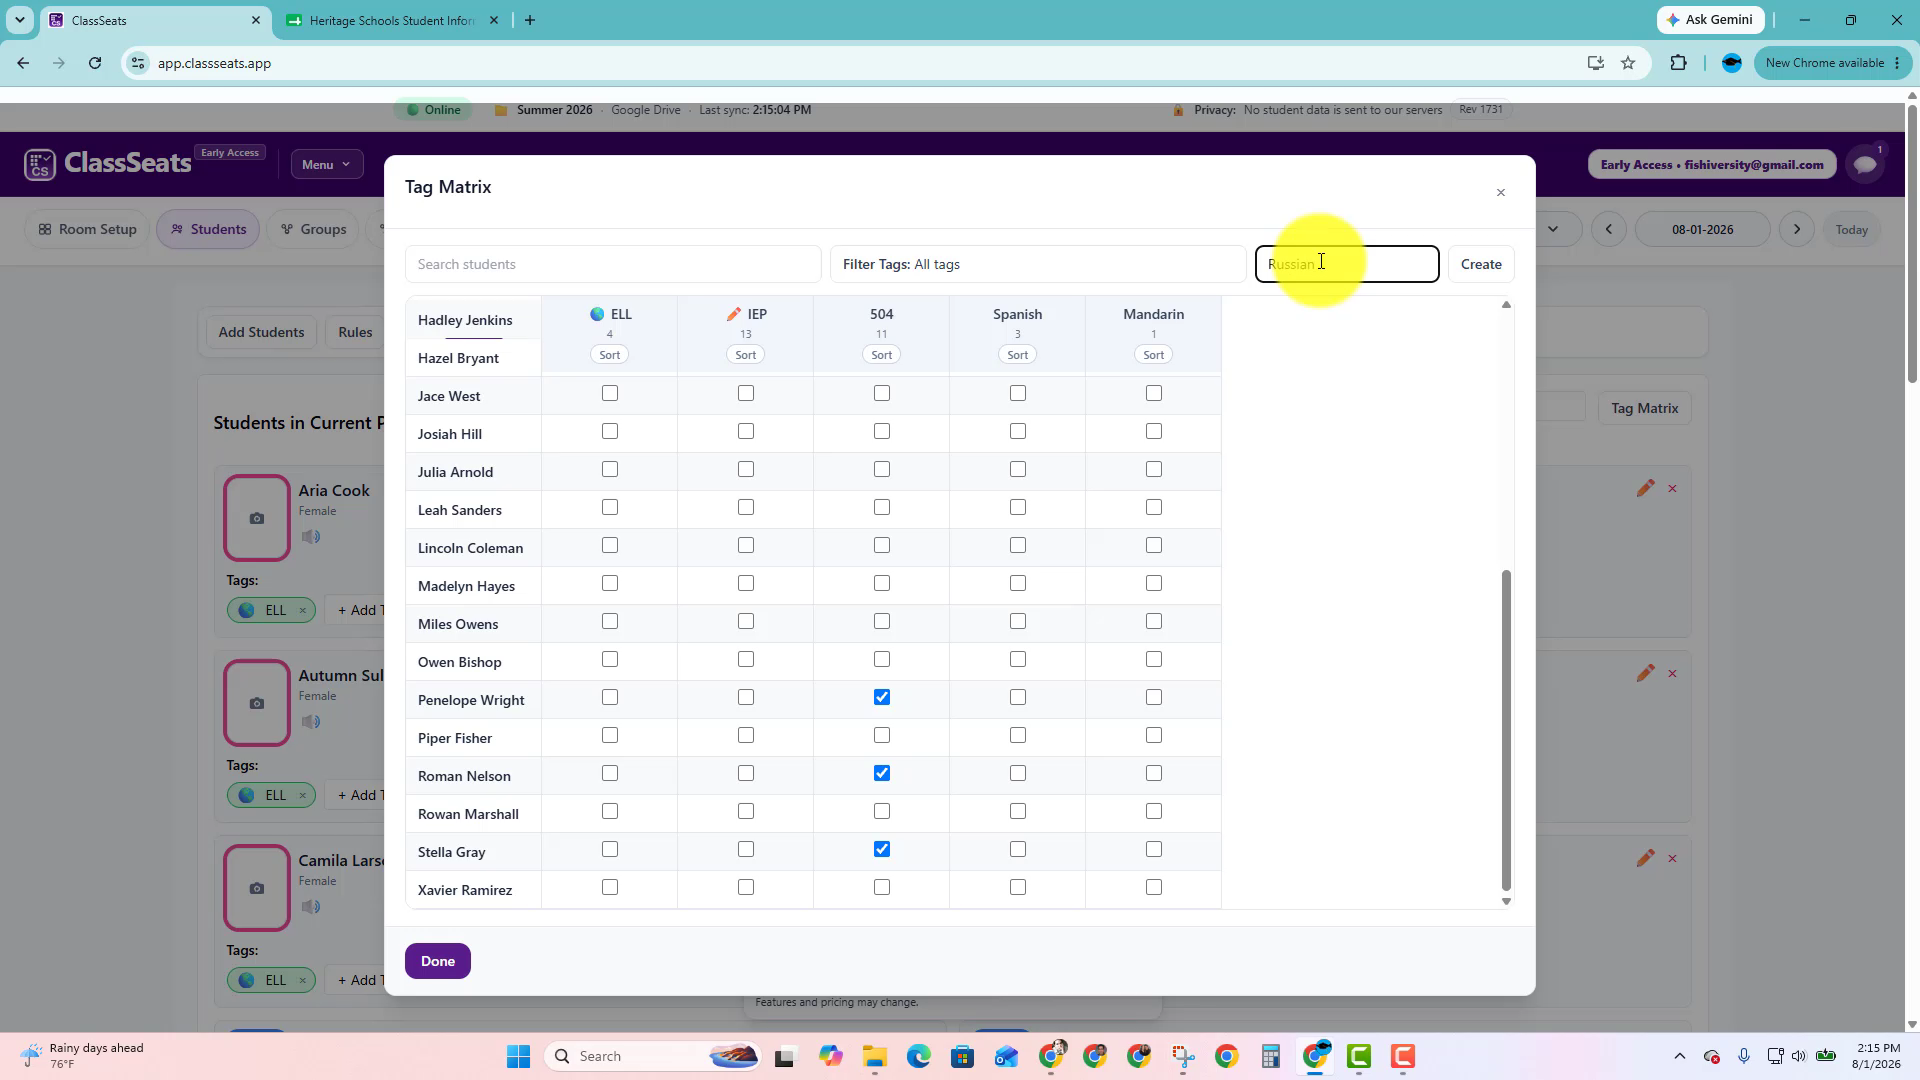The width and height of the screenshot is (1920, 1080).
Task: Click the ClassSeats logo
Action: click(107, 163)
